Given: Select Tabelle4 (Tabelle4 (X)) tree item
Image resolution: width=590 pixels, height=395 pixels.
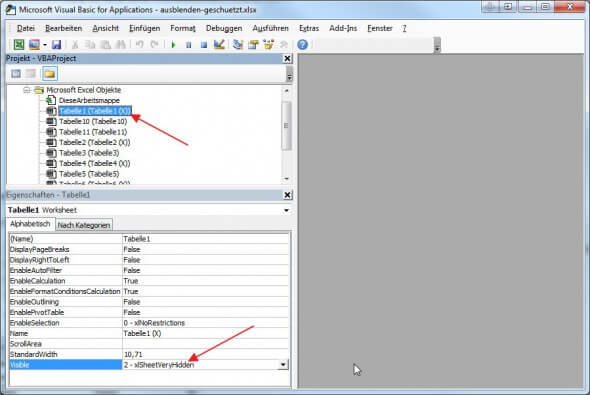Looking at the screenshot, I should point(94,164).
